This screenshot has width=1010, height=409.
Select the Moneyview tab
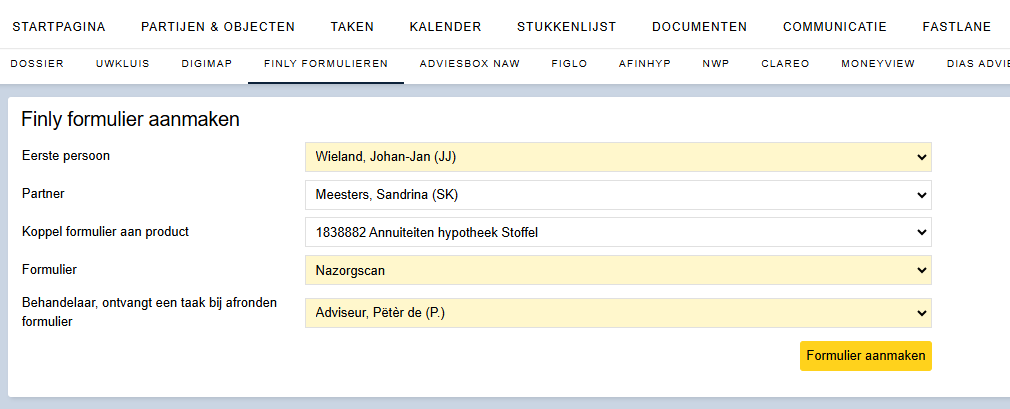878,64
